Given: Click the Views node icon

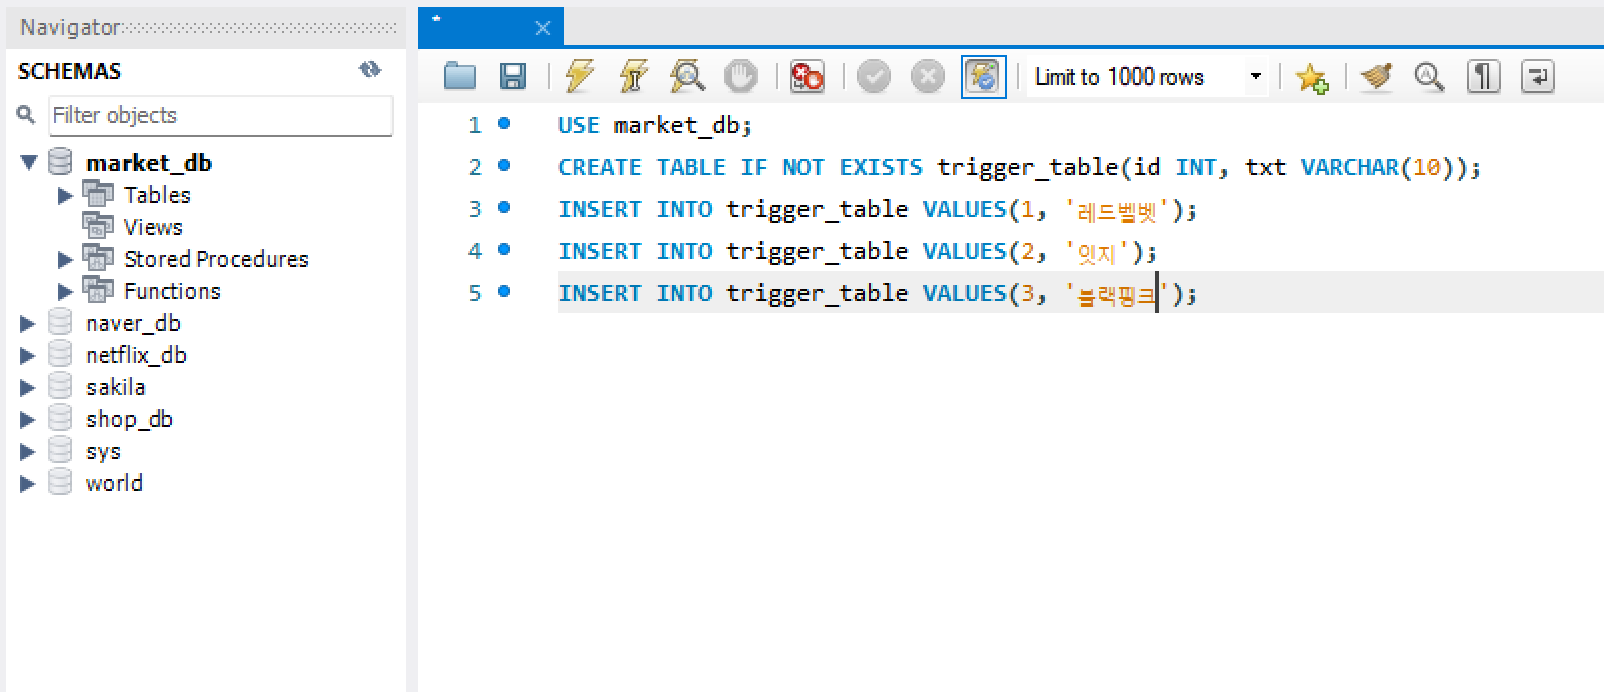Looking at the screenshot, I should pyautogui.click(x=98, y=226).
